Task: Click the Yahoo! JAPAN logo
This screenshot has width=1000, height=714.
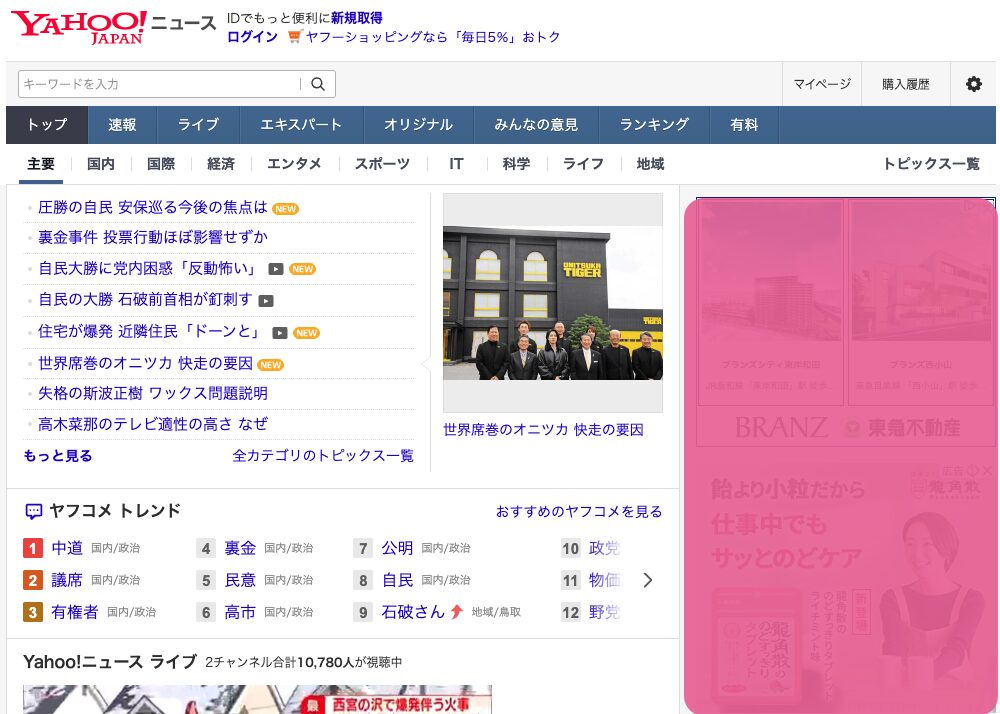Action: click(x=78, y=26)
